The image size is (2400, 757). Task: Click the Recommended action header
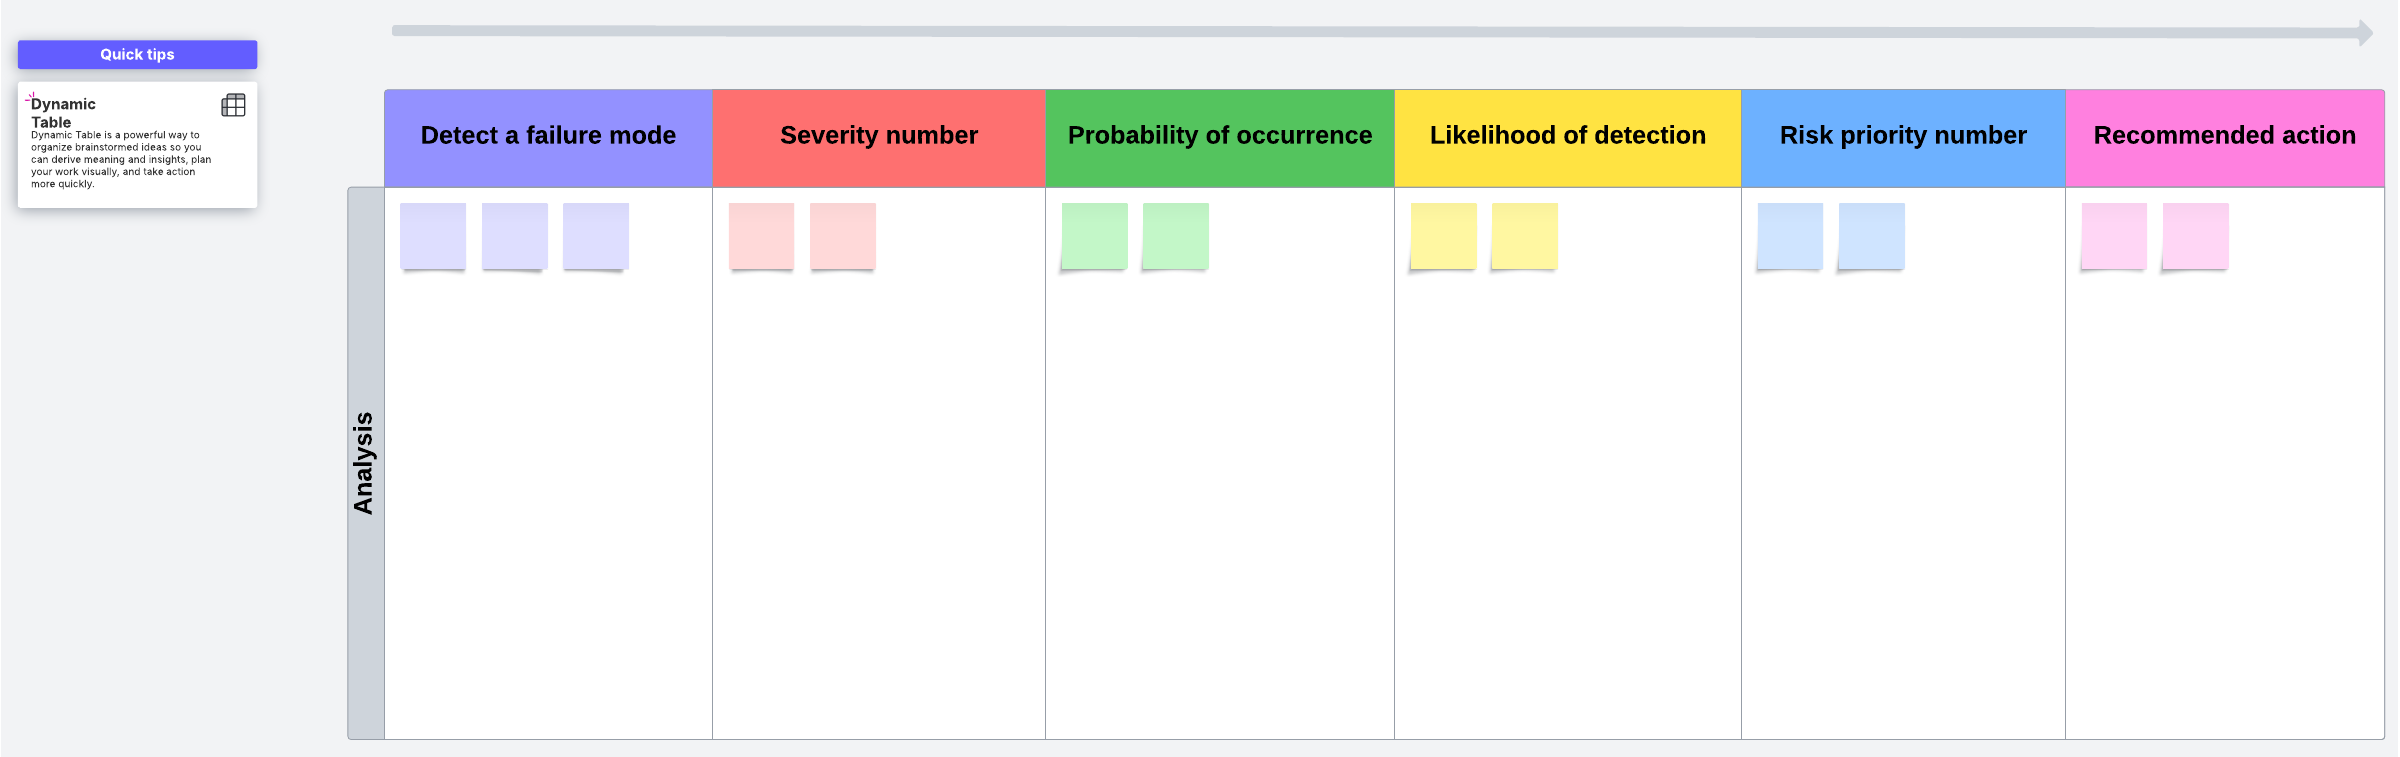[2224, 136]
